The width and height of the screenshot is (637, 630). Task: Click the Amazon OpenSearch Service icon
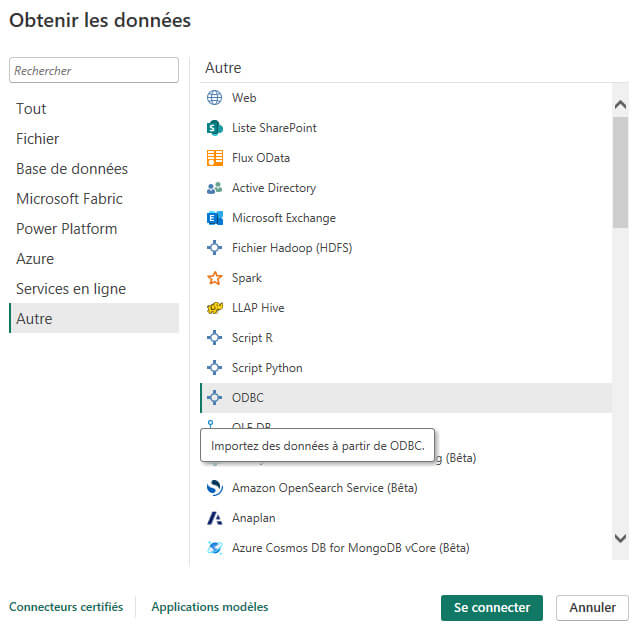click(214, 488)
